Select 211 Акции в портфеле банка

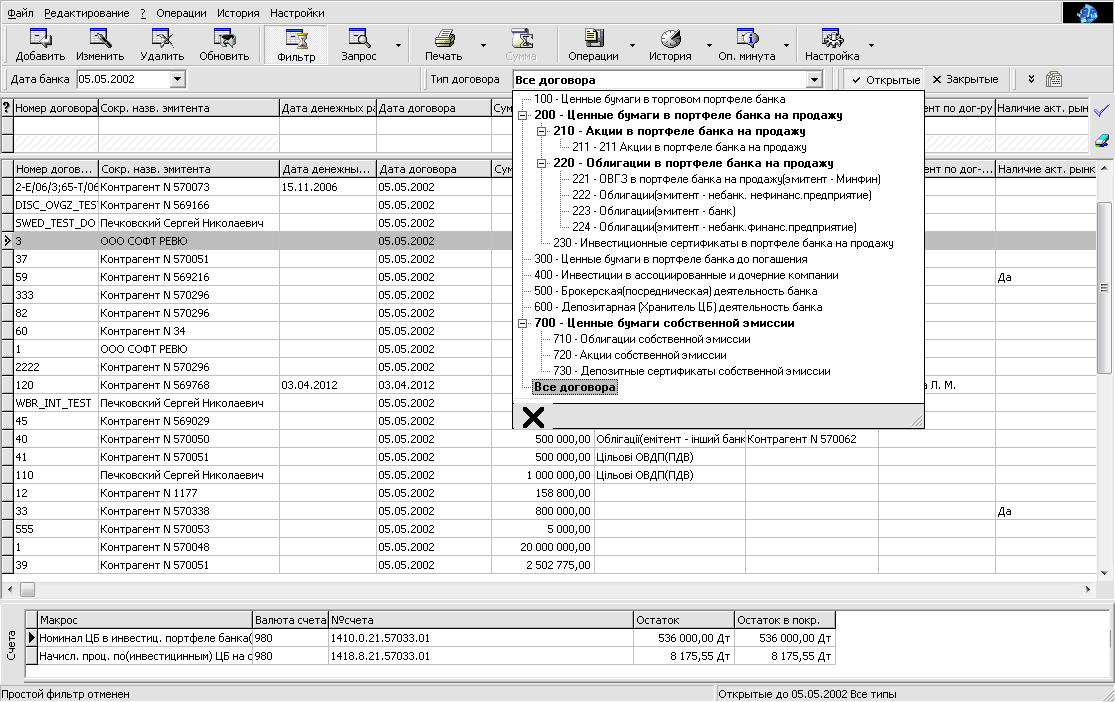point(689,147)
